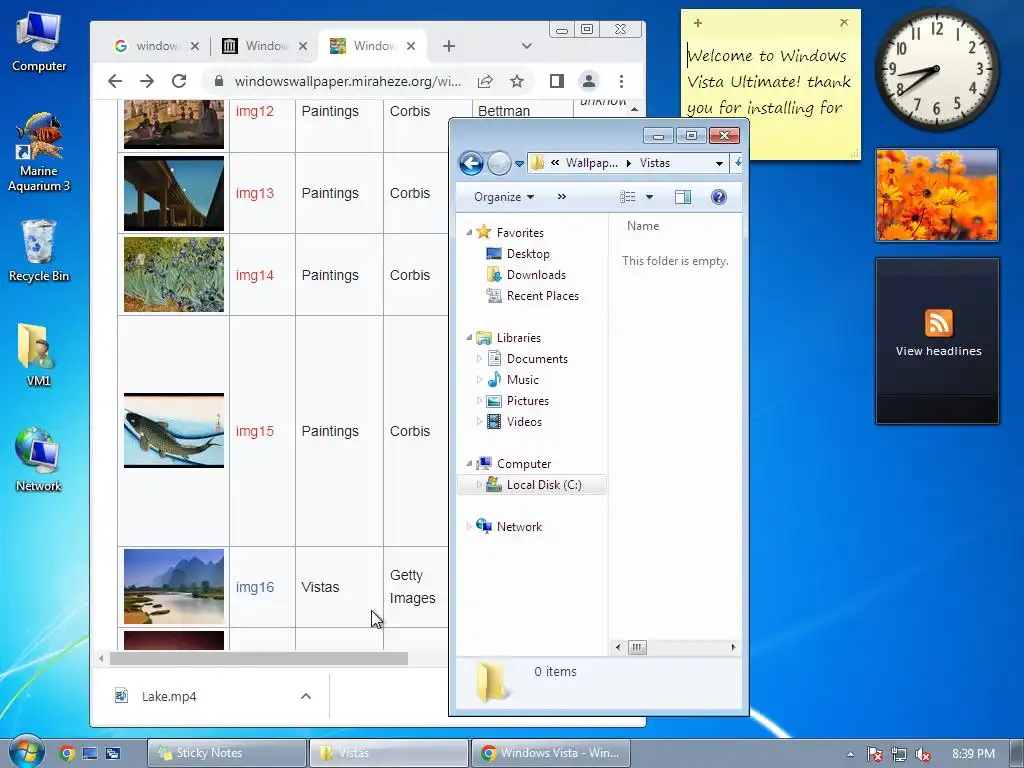Collapse the Favorites tree group
1024x768 pixels.
click(469, 232)
